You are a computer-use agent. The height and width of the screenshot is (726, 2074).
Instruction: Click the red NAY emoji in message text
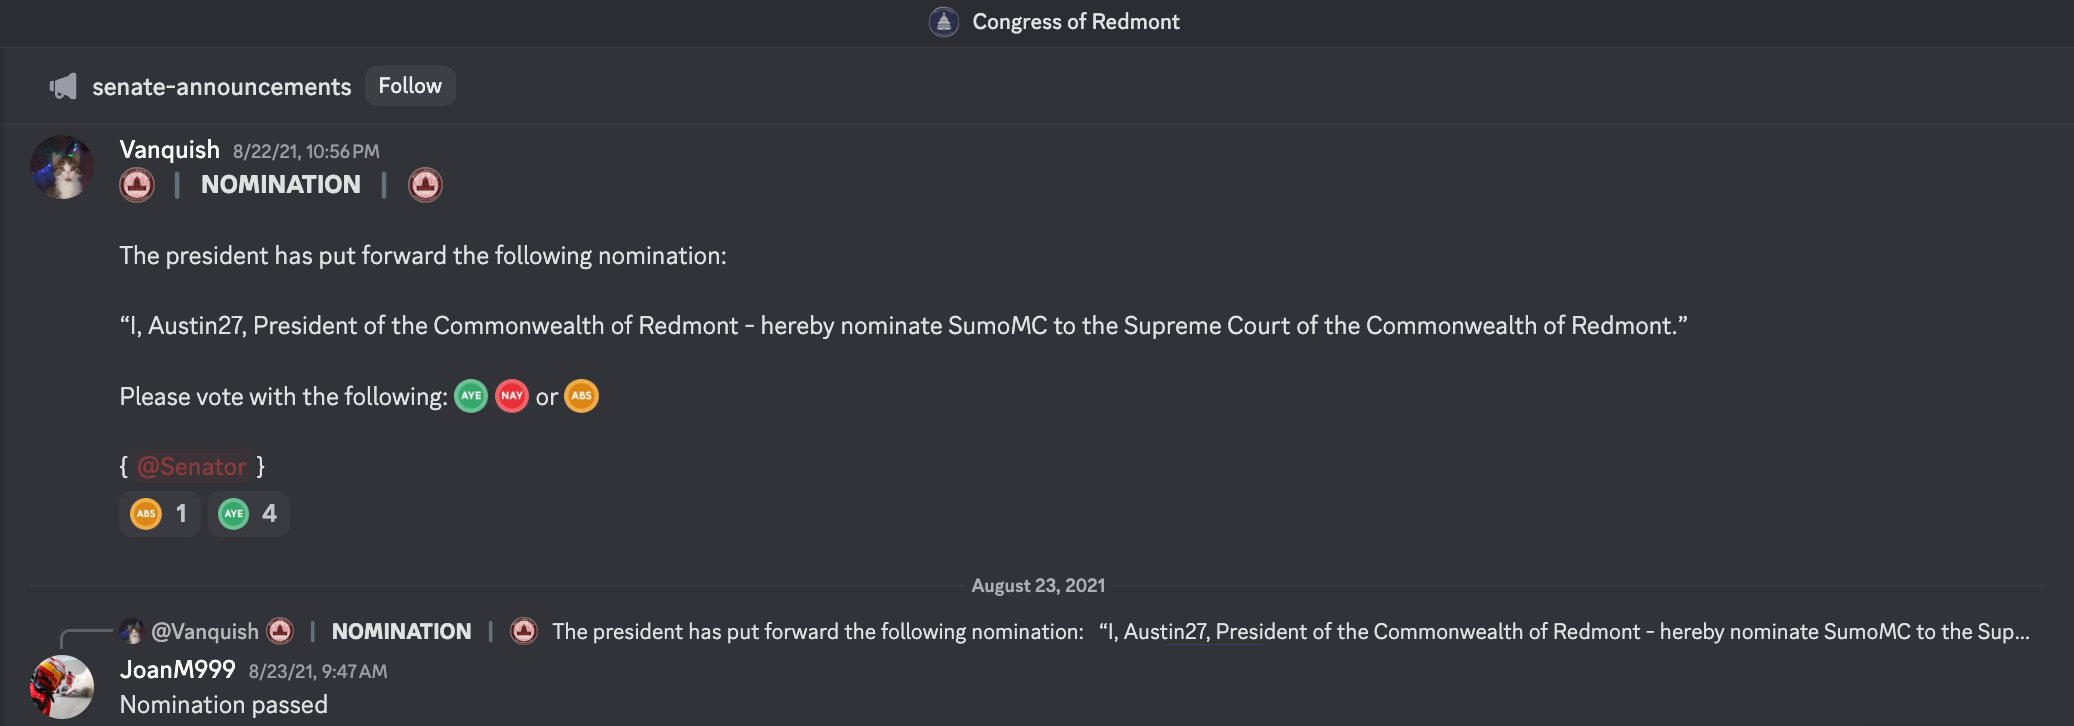[512, 396]
